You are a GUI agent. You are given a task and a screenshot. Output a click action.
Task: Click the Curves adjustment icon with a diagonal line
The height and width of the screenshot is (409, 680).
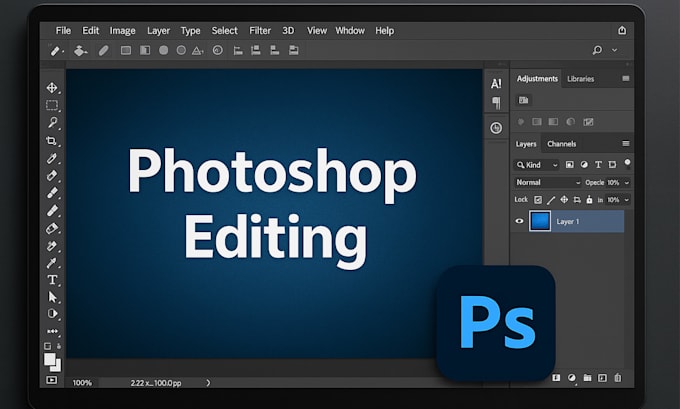point(588,122)
